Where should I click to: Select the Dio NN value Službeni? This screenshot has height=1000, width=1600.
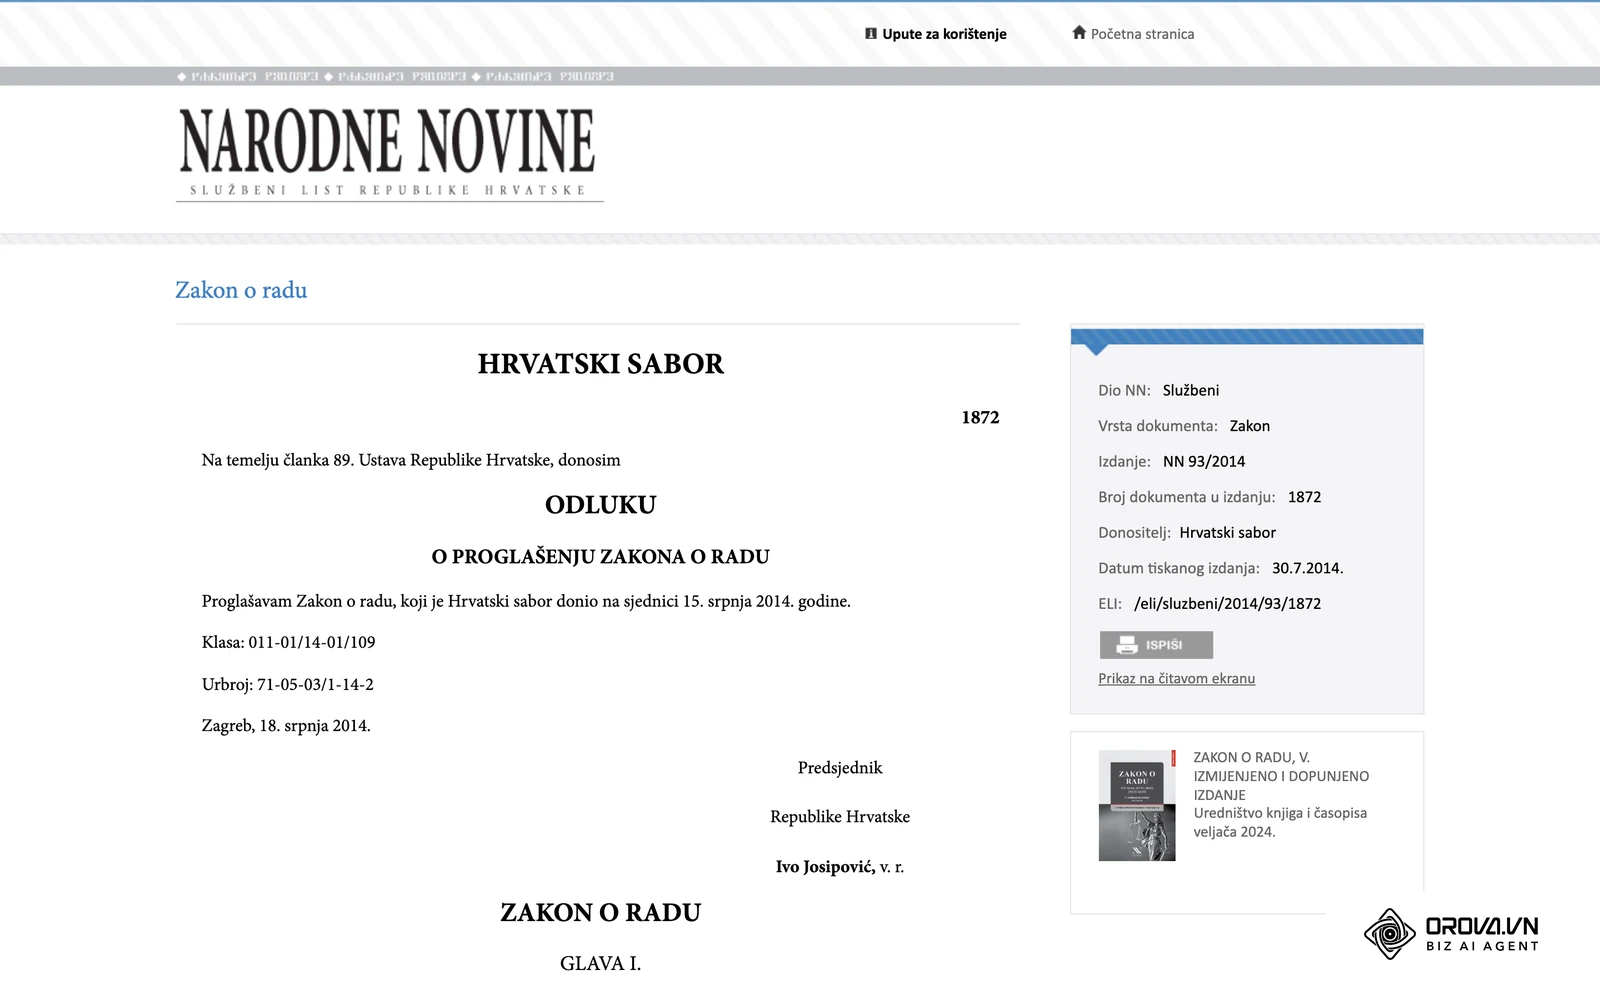coord(1190,391)
